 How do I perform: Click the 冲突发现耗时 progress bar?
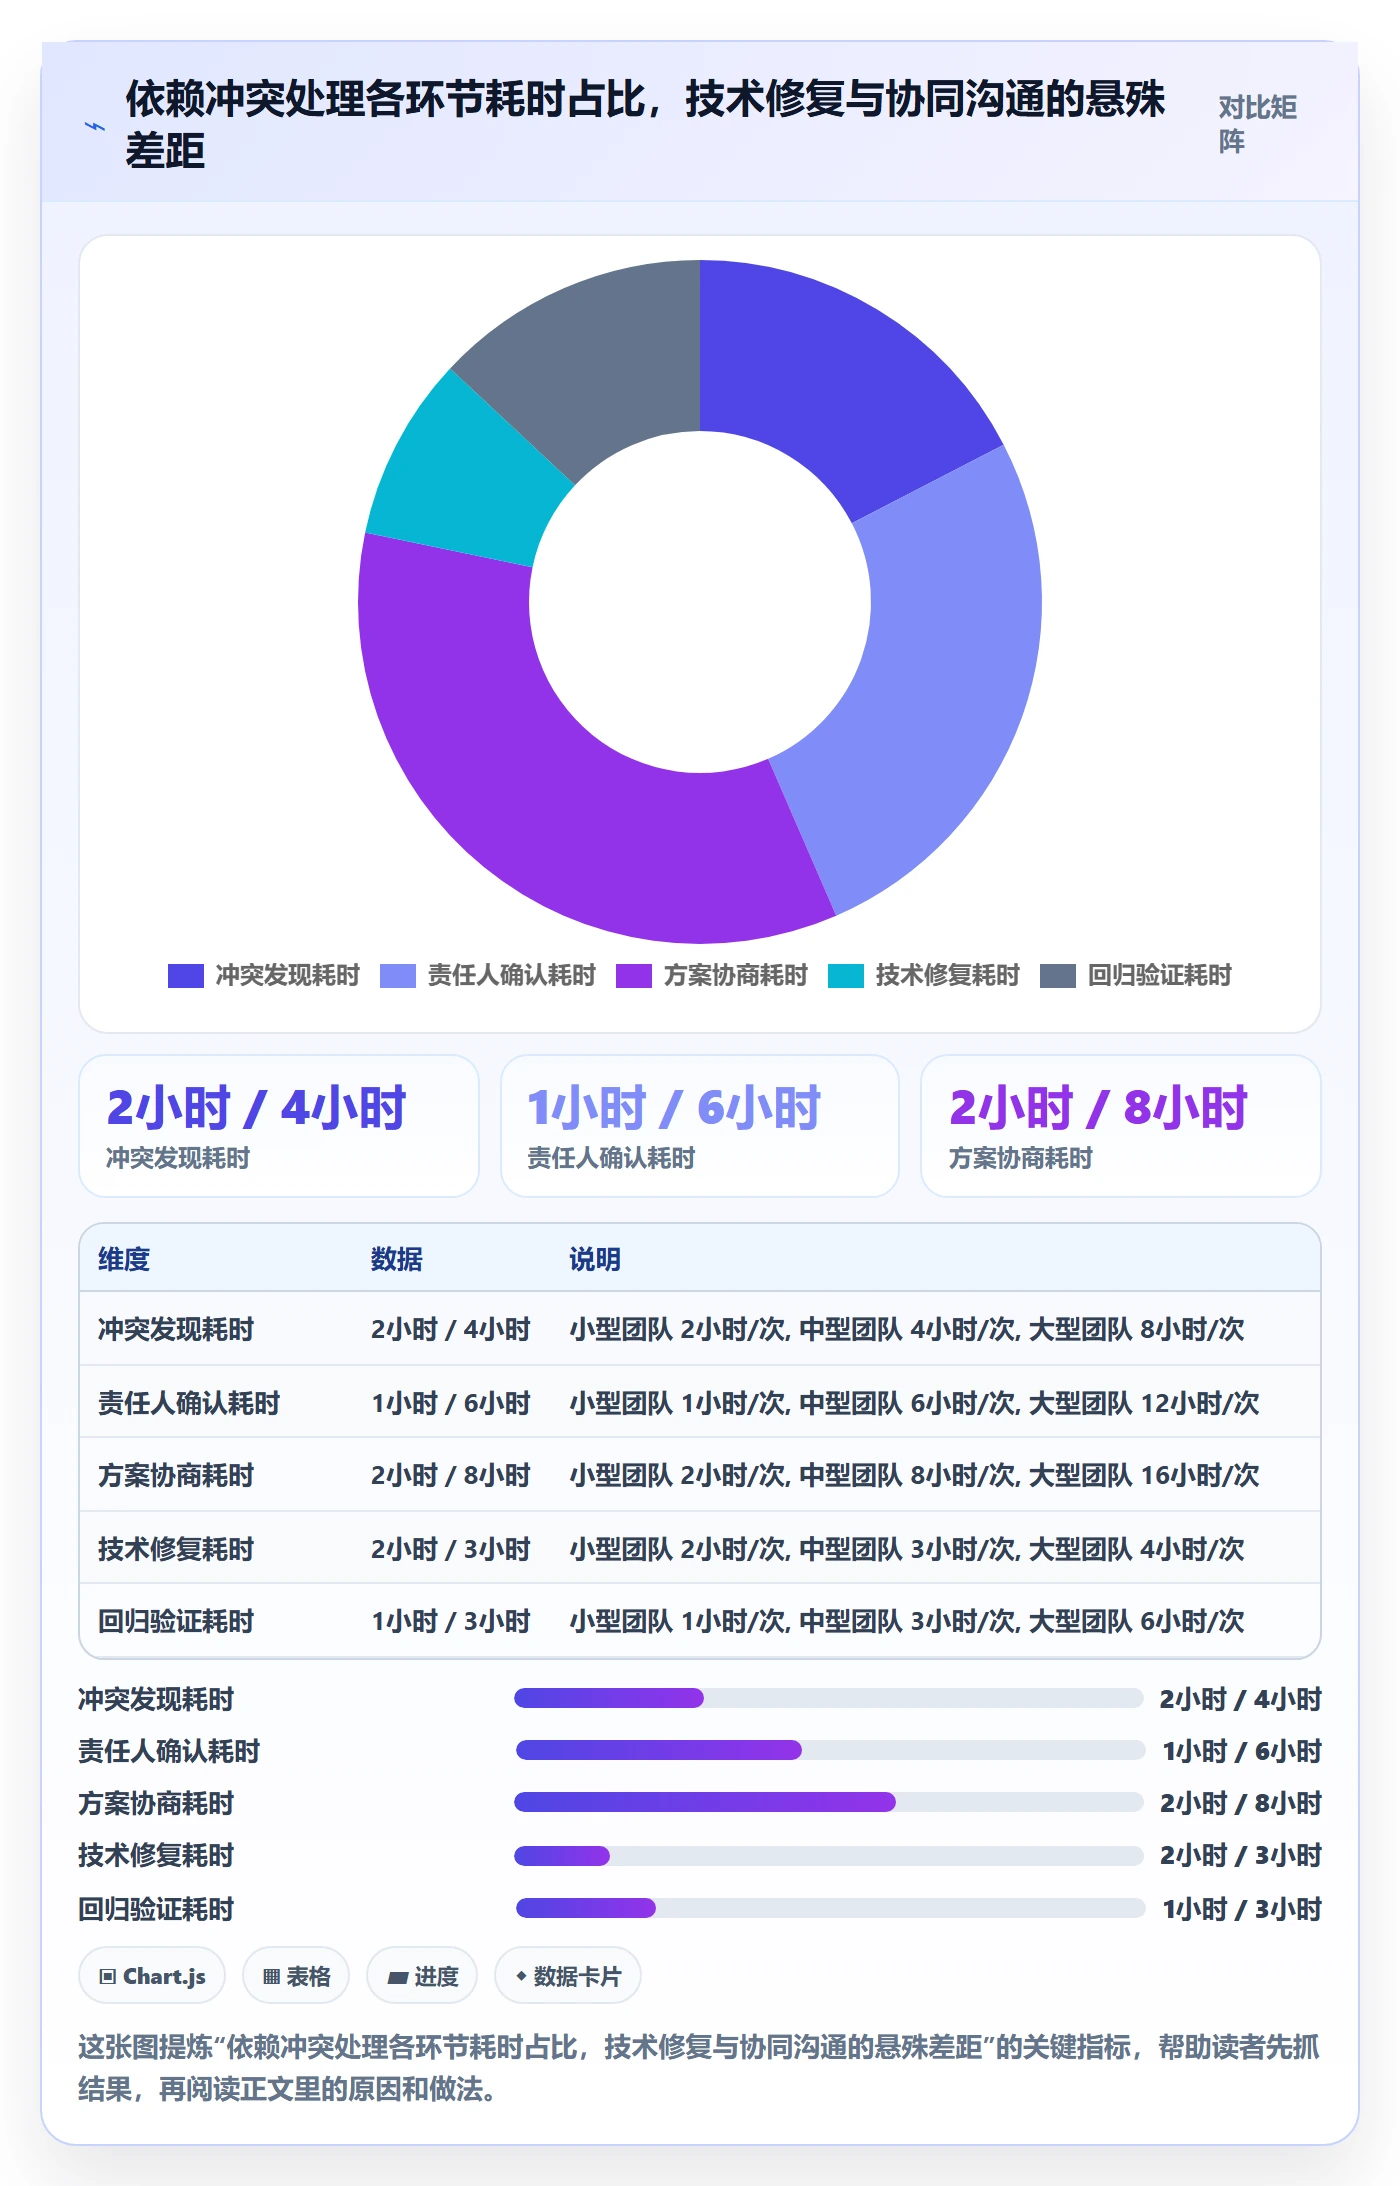829,1698
